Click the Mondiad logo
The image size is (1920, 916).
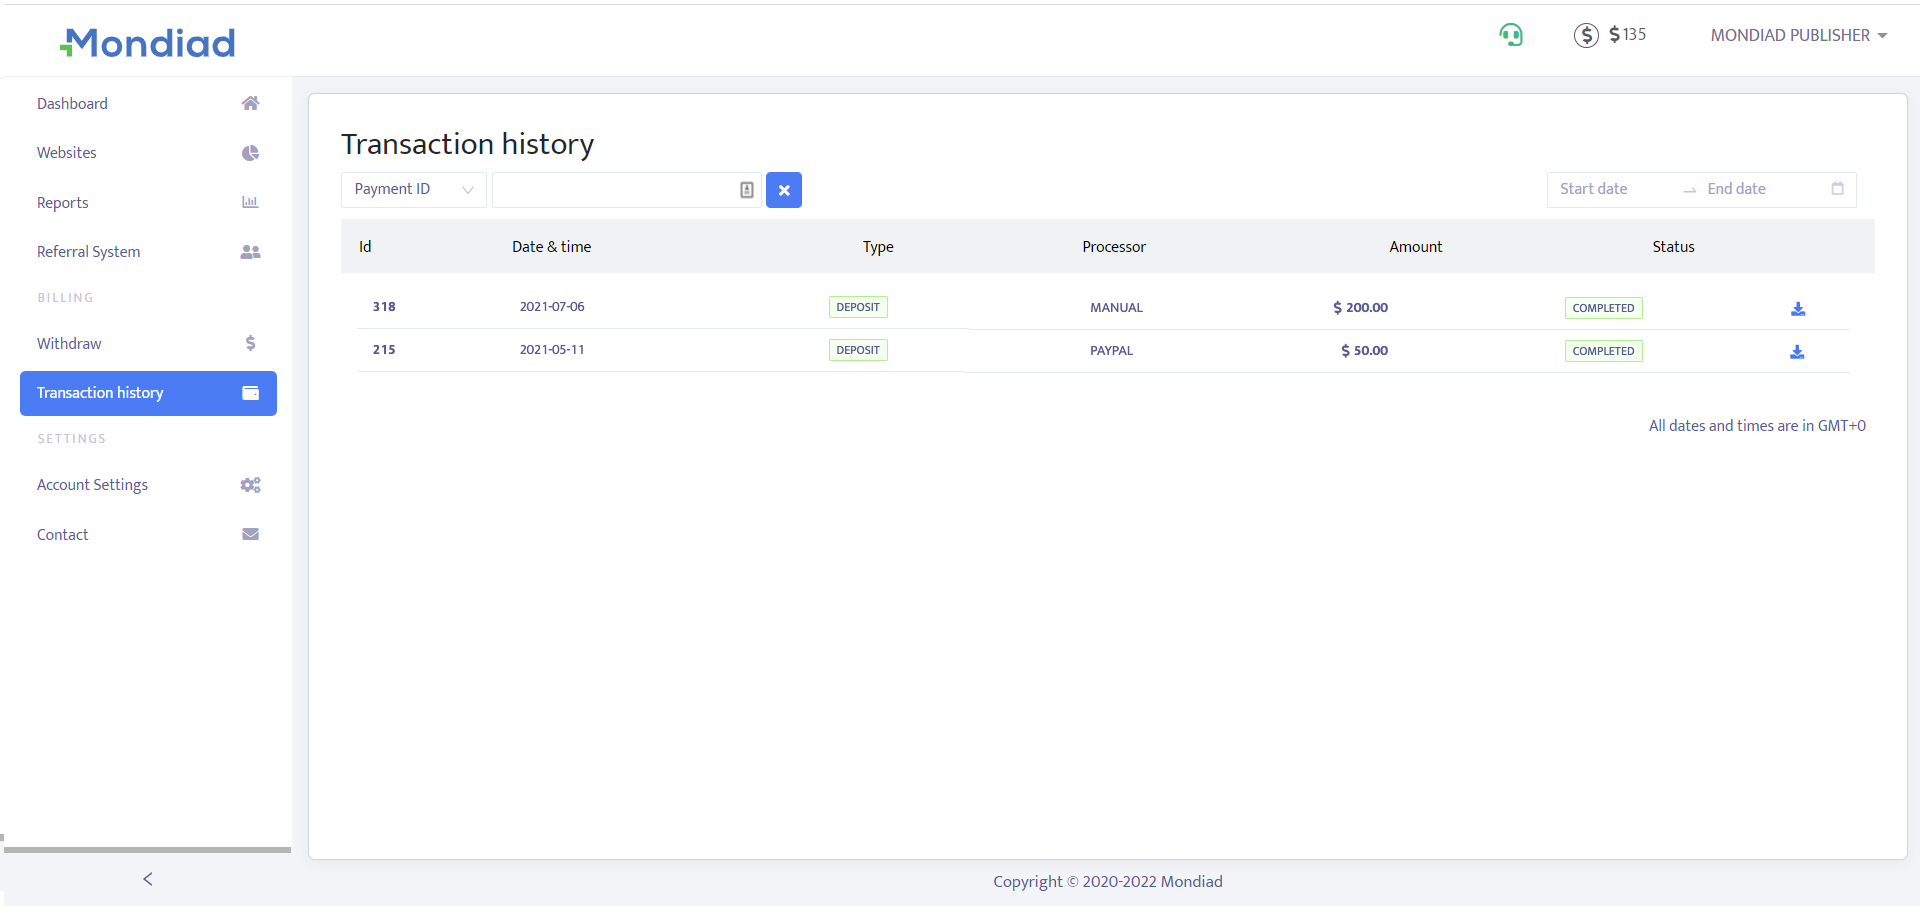click(148, 43)
